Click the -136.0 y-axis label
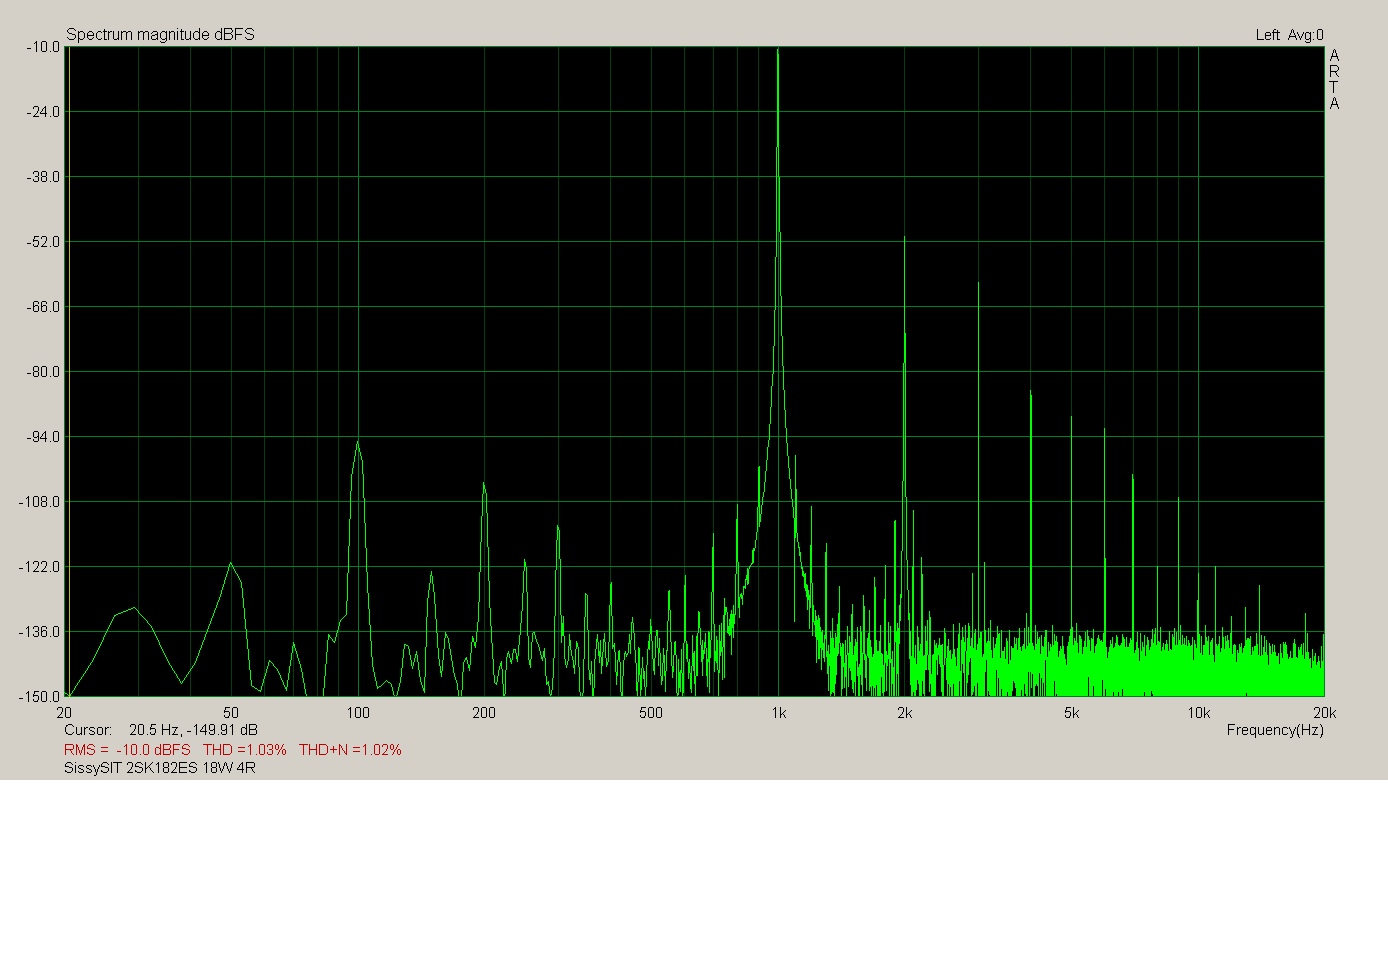This screenshot has width=1388, height=960. tap(39, 632)
